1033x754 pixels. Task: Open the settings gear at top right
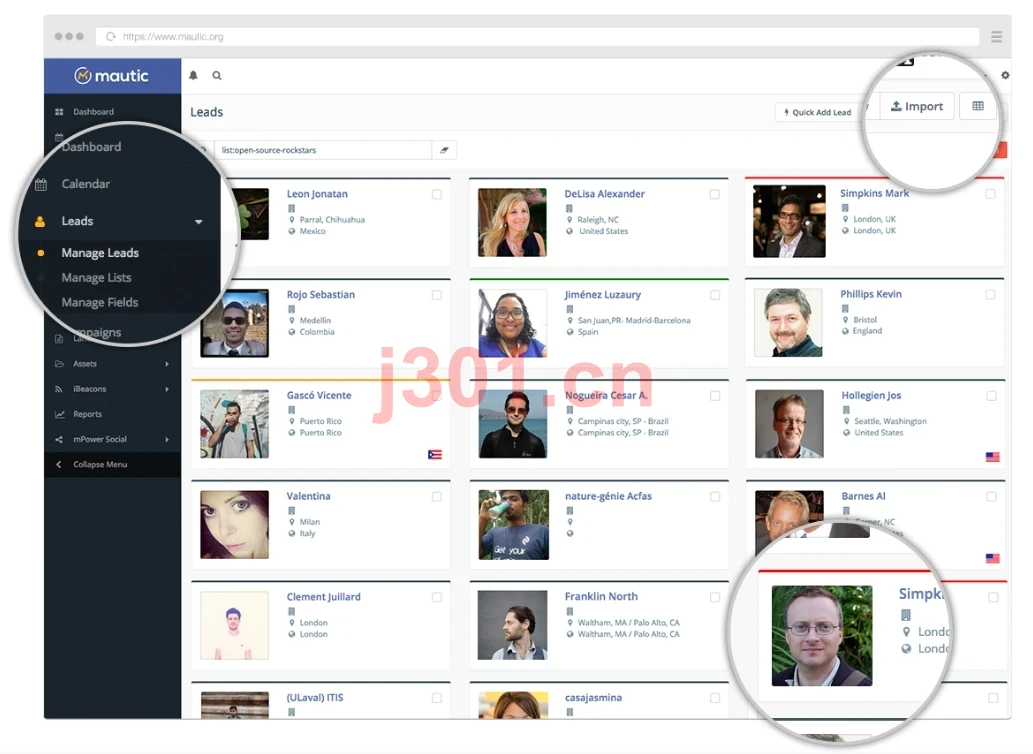click(x=1005, y=75)
